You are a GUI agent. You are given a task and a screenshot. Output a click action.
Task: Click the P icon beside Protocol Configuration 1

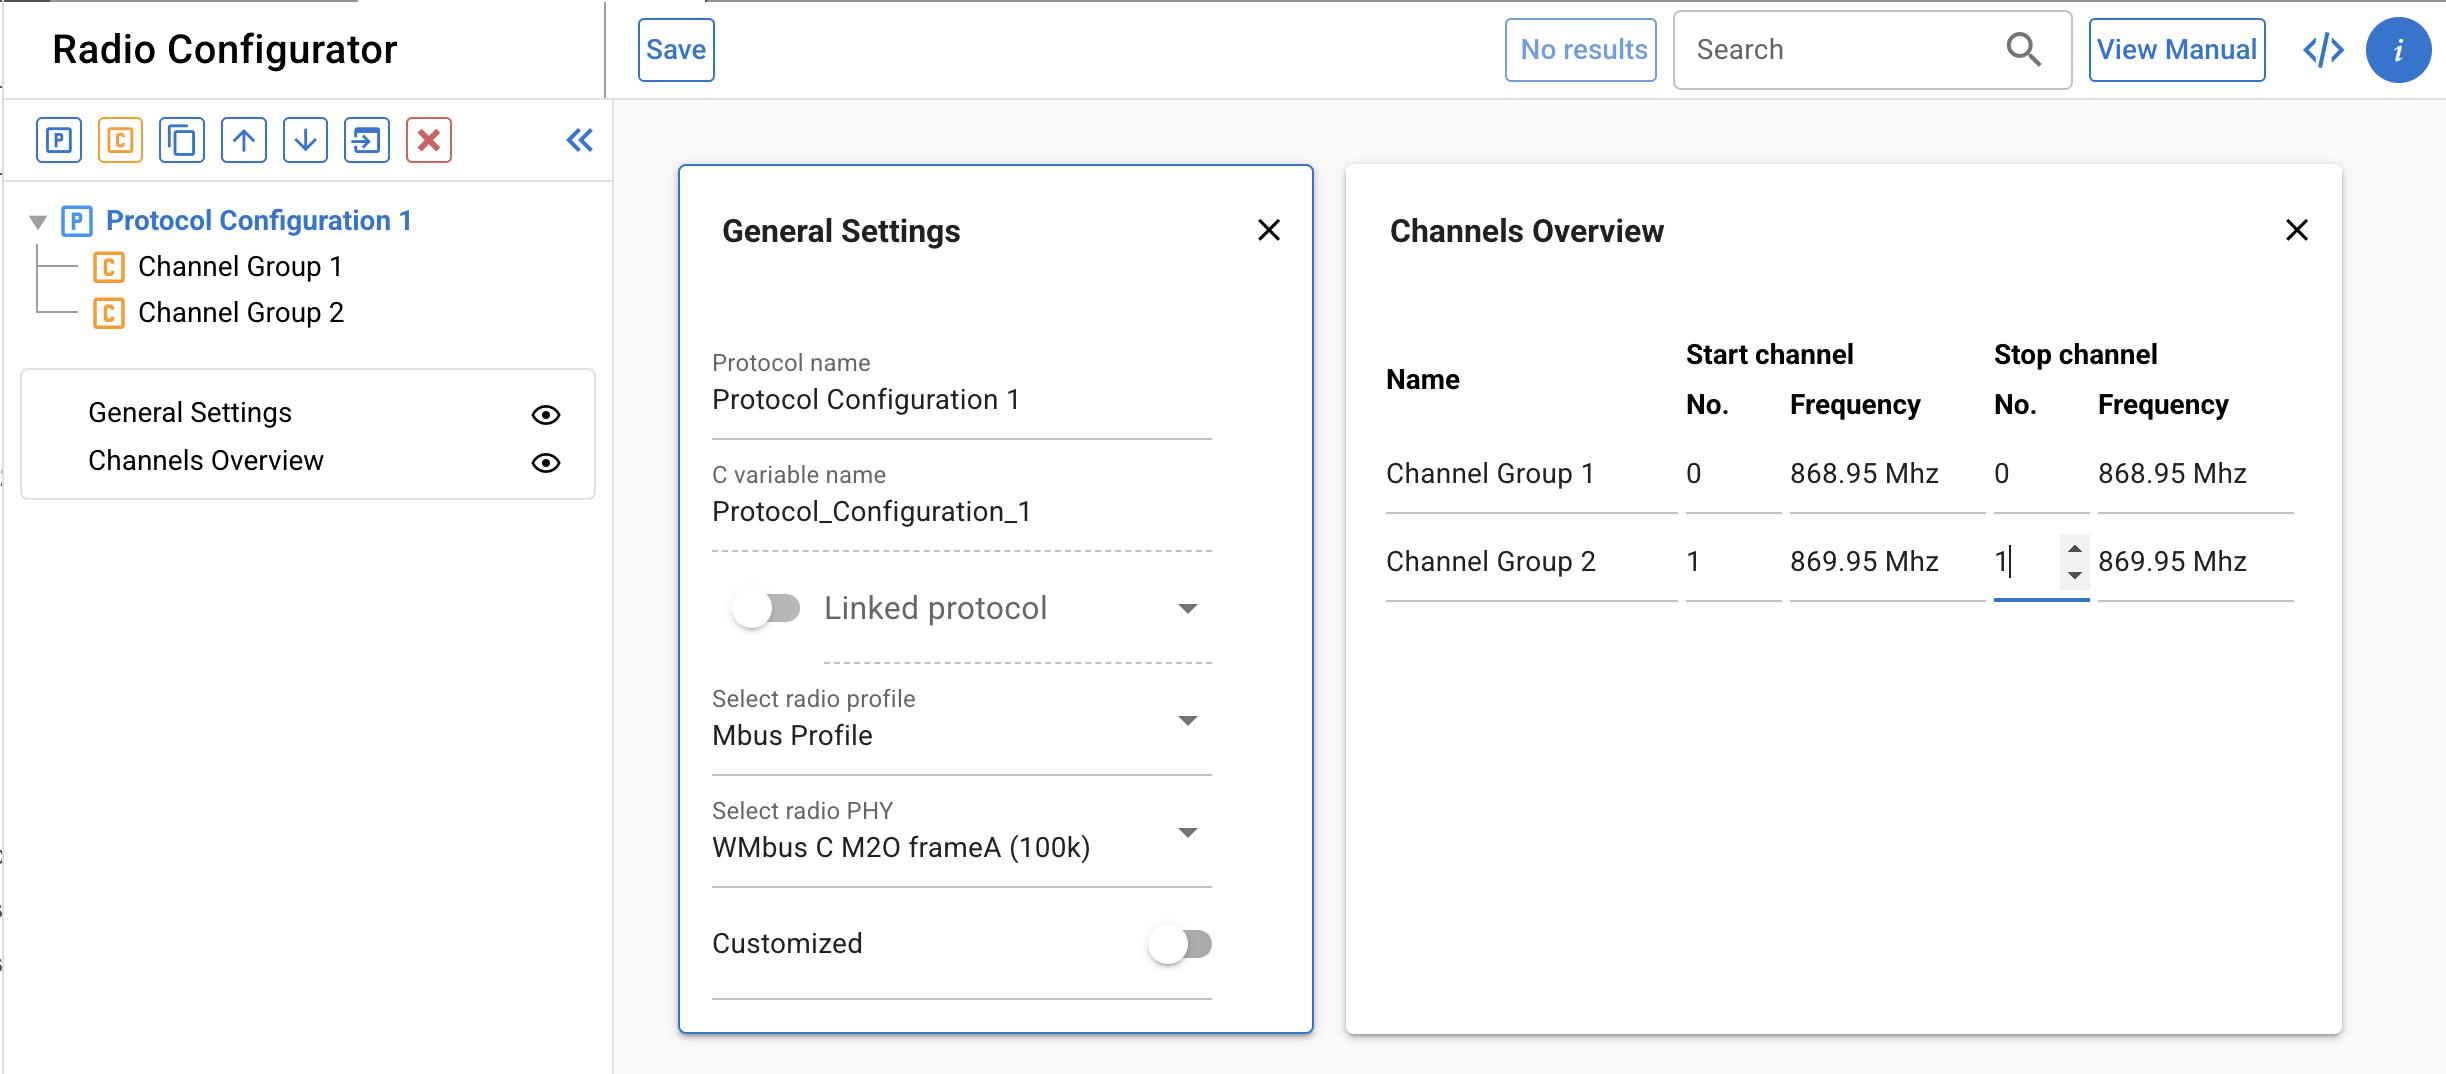pyautogui.click(x=77, y=221)
